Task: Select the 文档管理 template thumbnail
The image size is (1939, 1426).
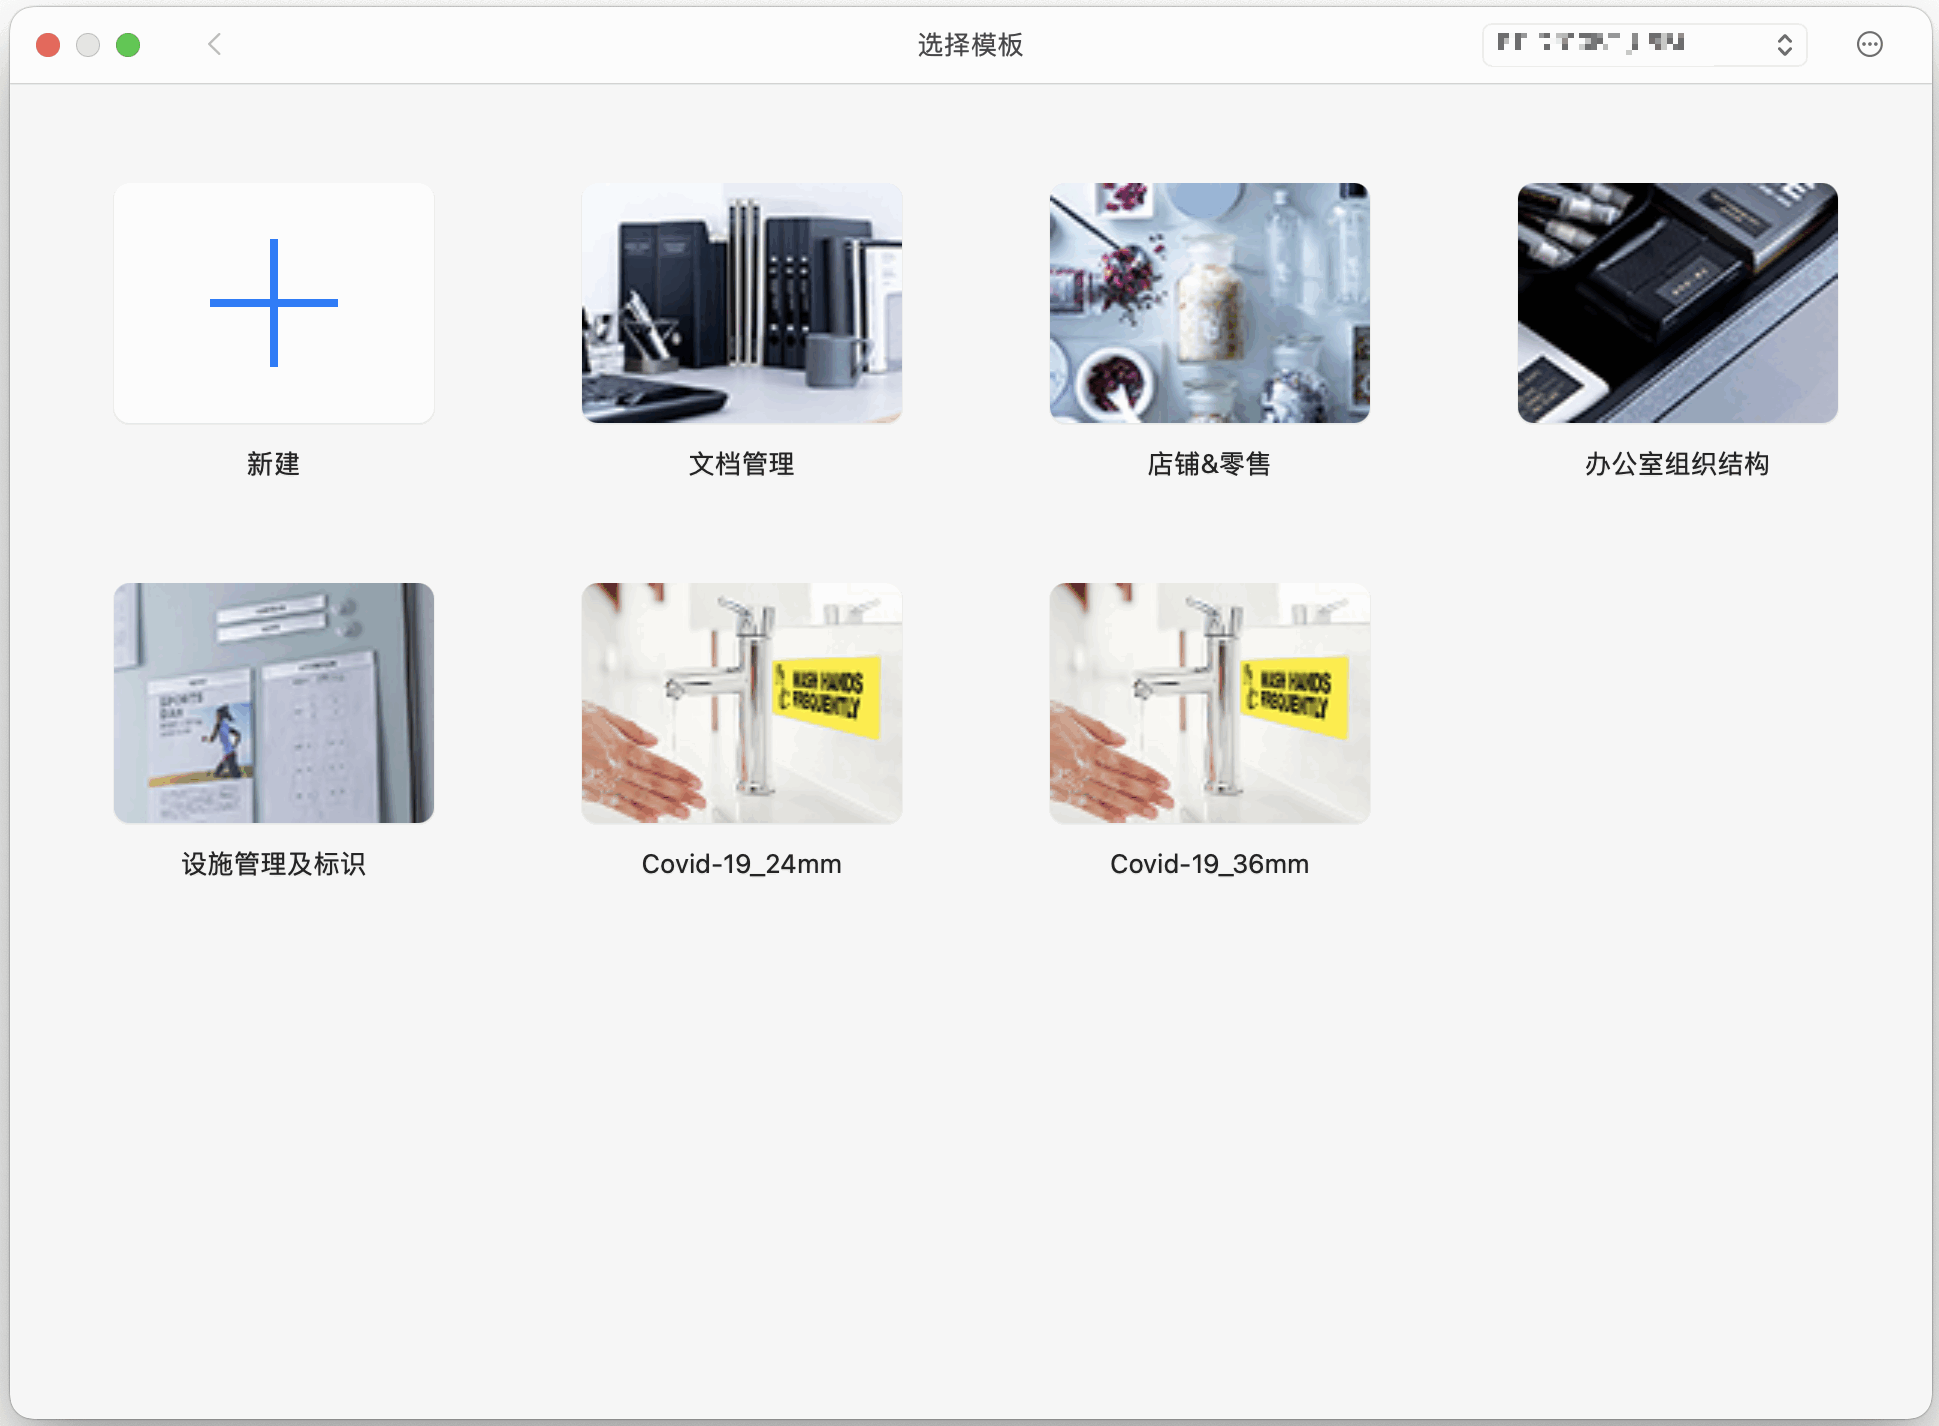Action: coord(741,303)
